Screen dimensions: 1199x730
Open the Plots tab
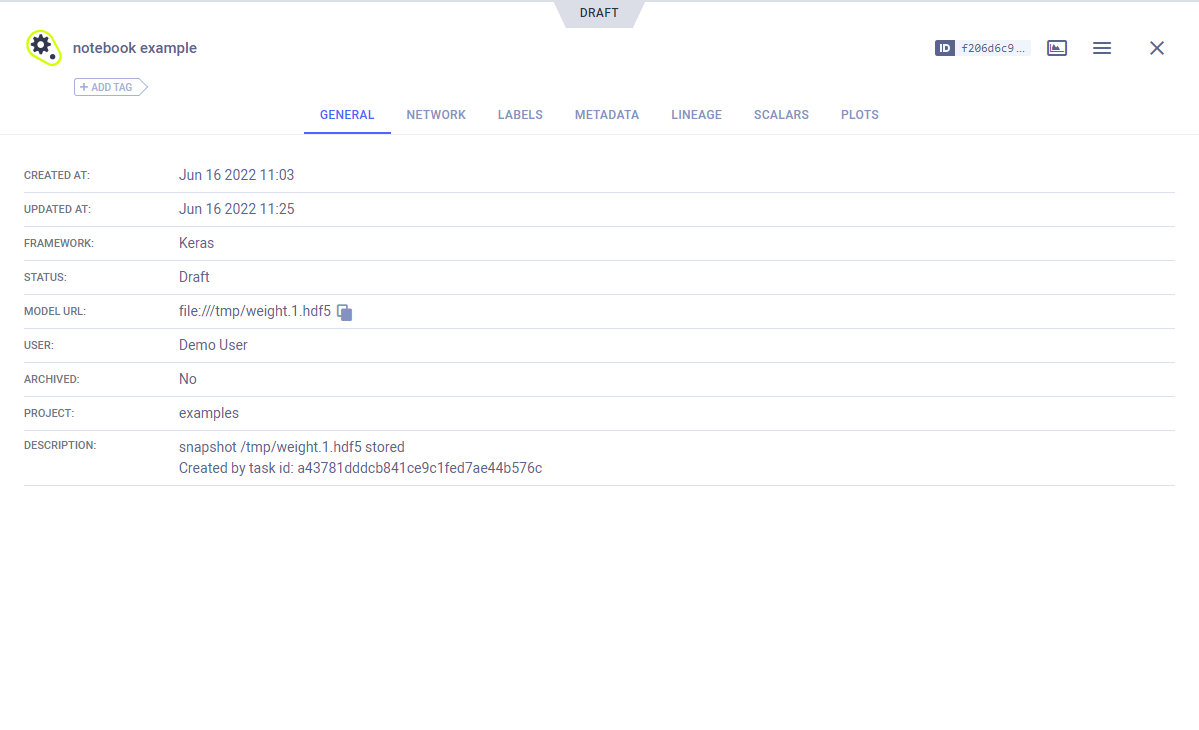point(860,115)
